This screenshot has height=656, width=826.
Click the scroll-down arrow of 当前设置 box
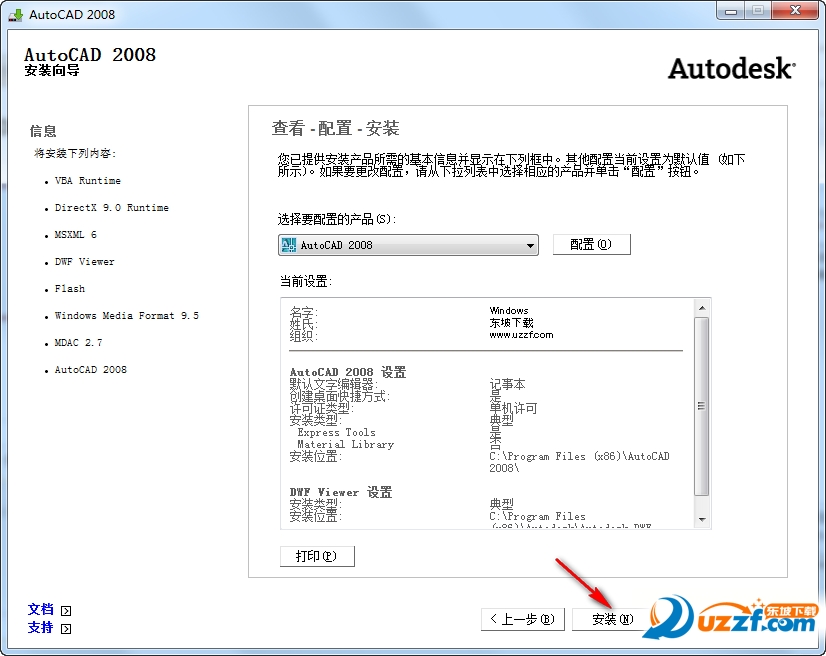pos(702,520)
